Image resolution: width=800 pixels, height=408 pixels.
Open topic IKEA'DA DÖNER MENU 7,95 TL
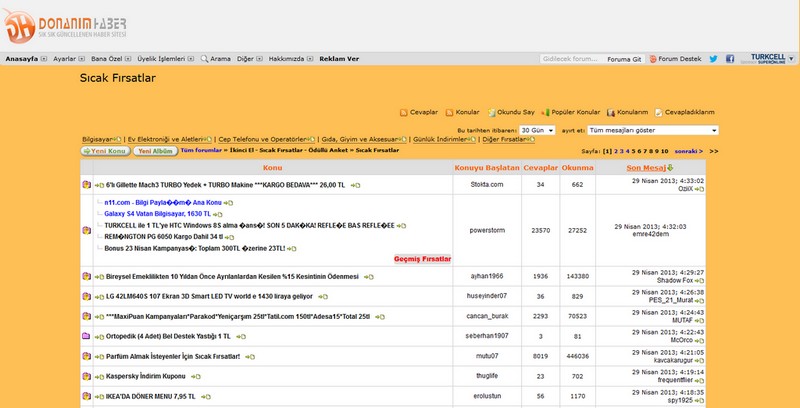(x=151, y=397)
